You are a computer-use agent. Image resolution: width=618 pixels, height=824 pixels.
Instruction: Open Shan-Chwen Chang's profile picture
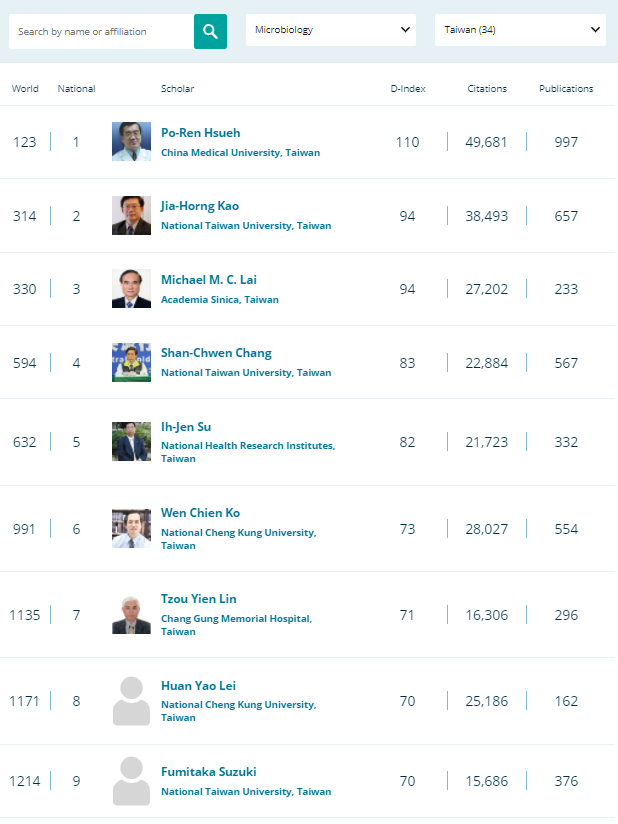coord(131,363)
